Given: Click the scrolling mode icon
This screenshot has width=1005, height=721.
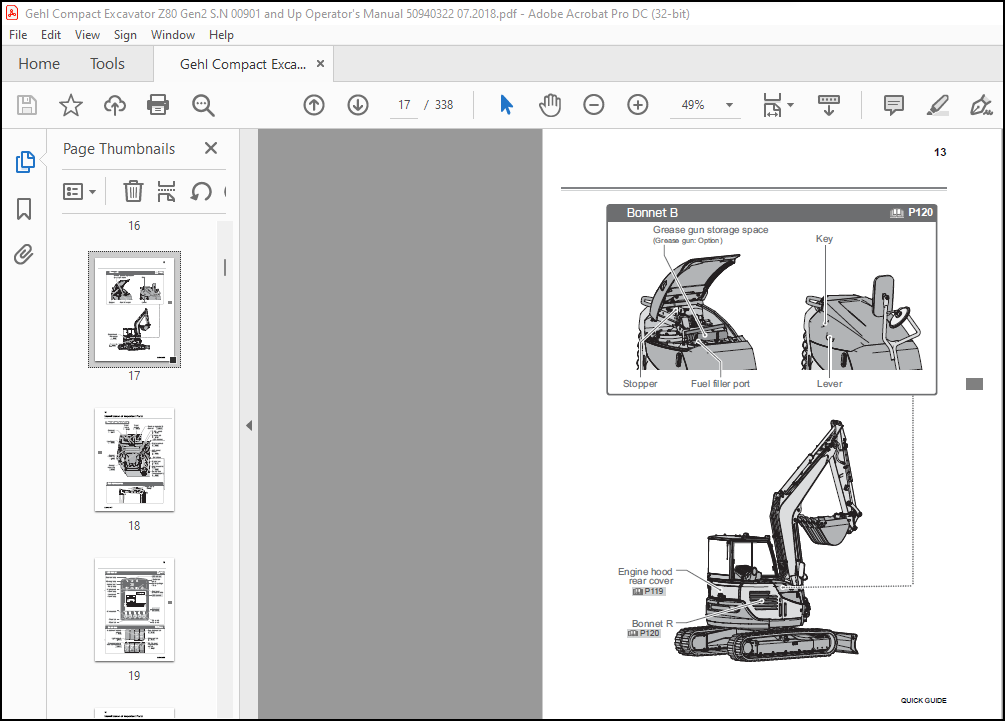Looking at the screenshot, I should 829,105.
